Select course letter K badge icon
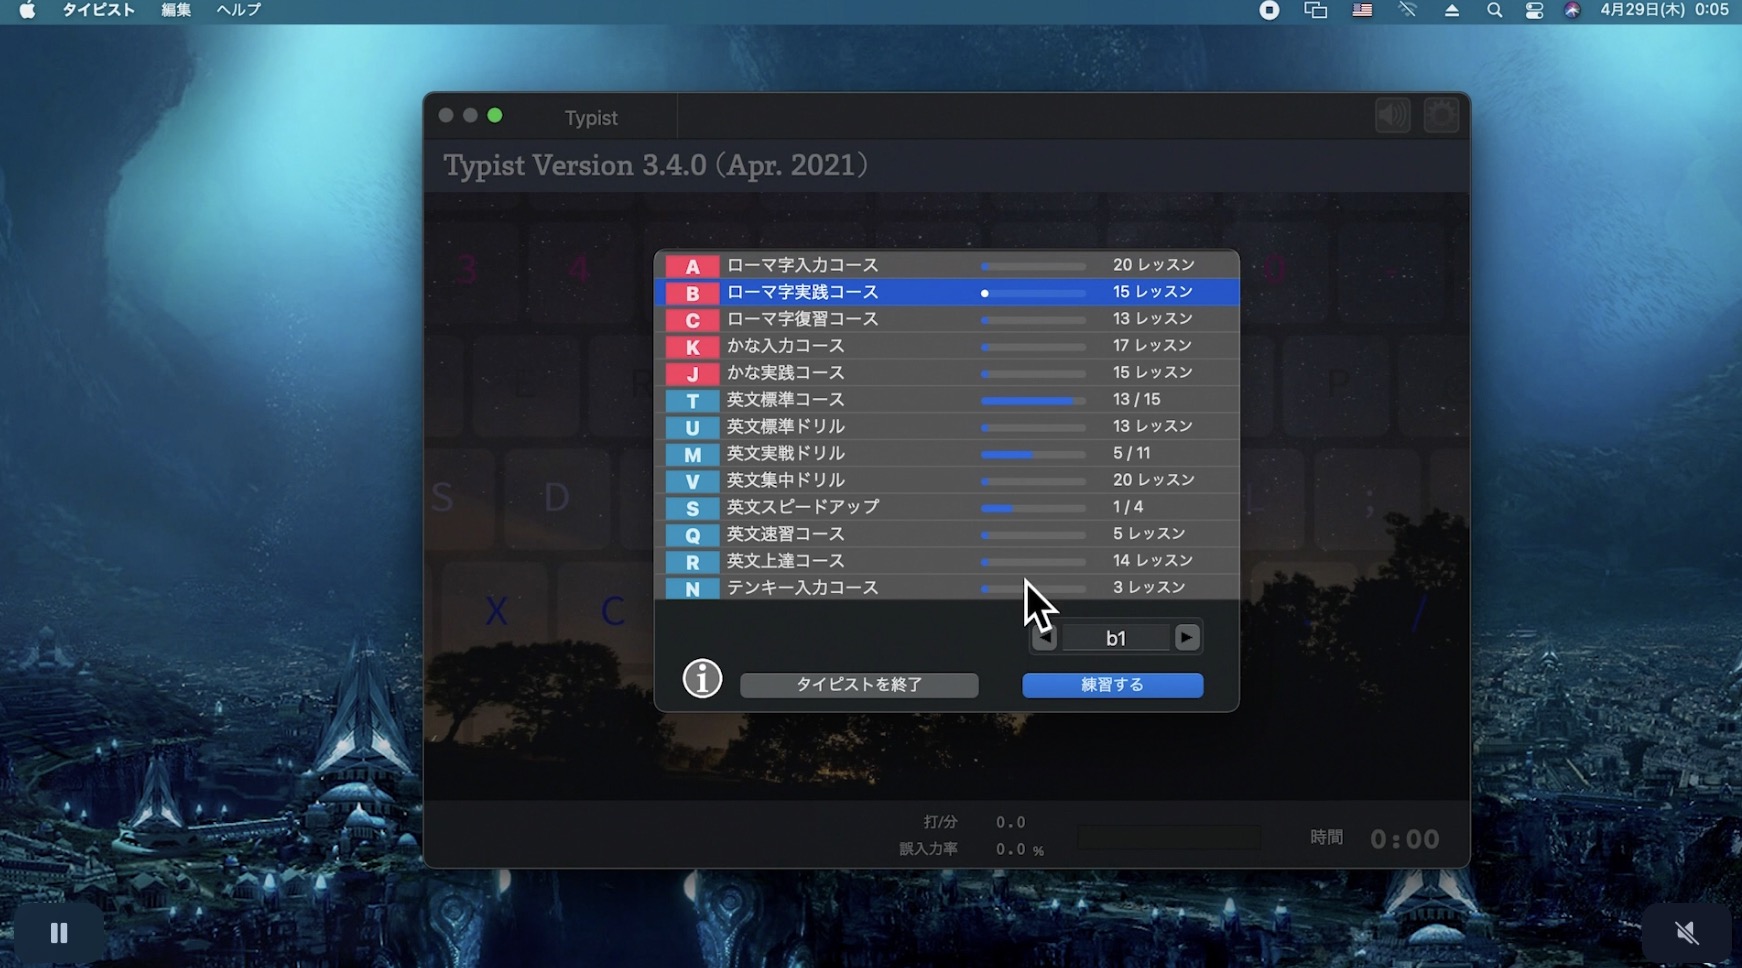Screen dimensions: 1742x968 (692, 347)
